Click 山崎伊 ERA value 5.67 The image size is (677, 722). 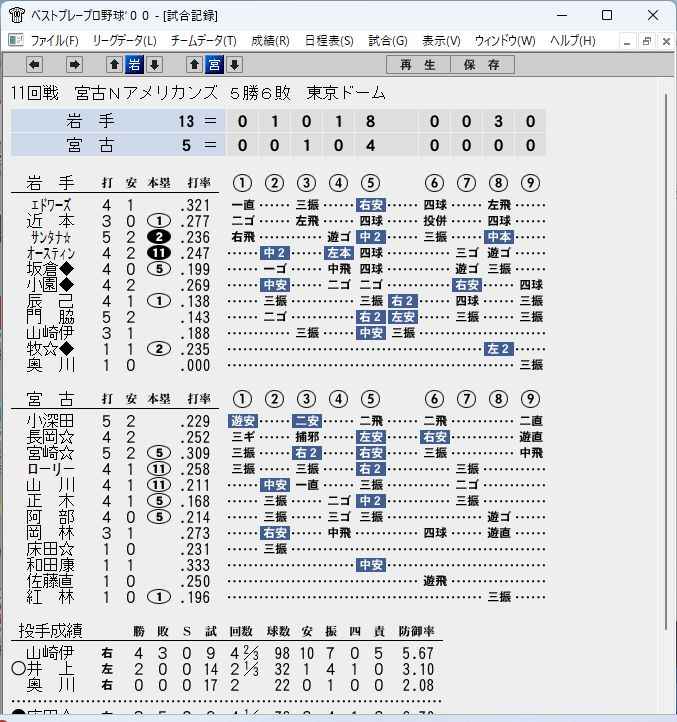(x=418, y=653)
